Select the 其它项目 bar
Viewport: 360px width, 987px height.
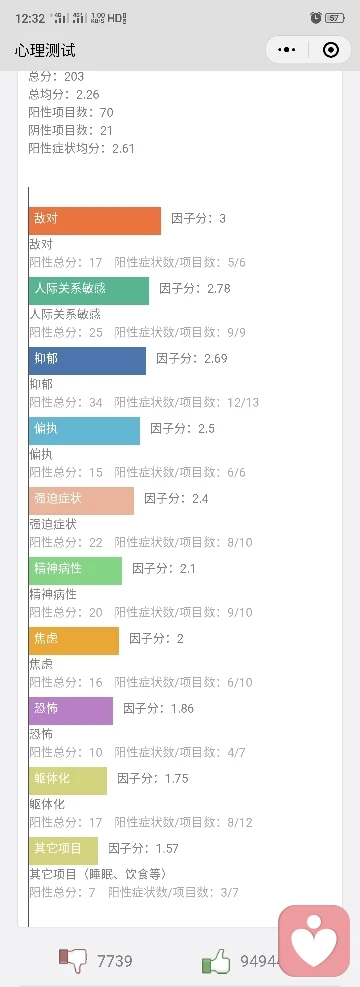(x=64, y=850)
